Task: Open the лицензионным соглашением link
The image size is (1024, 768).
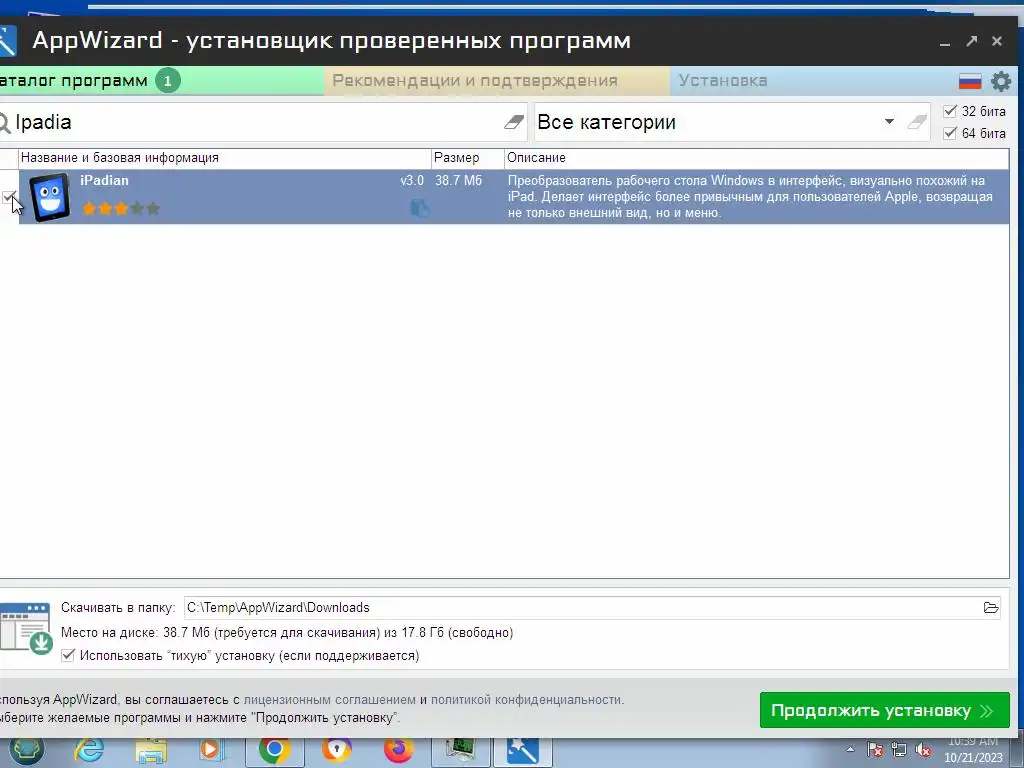Action: click(x=330, y=699)
